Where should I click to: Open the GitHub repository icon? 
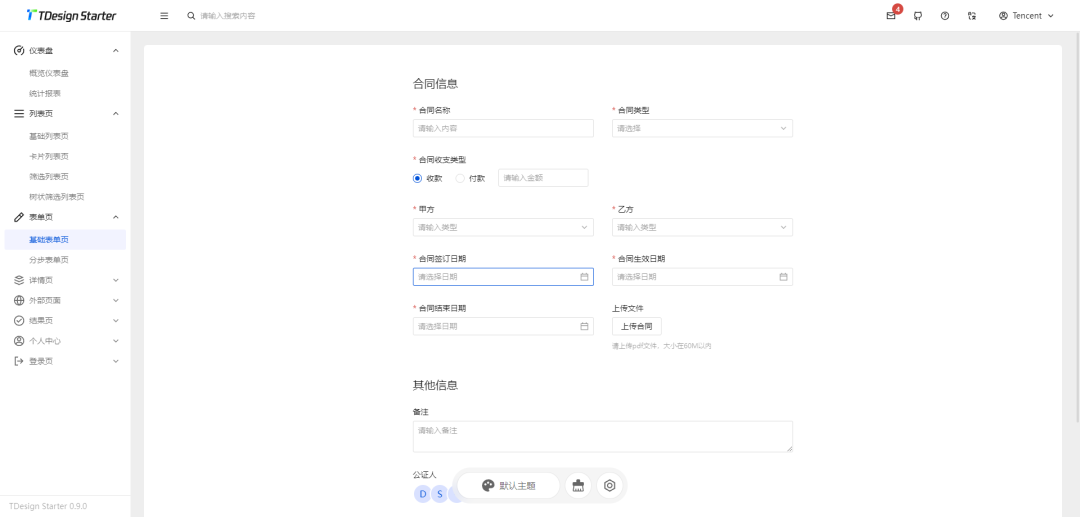(x=917, y=16)
